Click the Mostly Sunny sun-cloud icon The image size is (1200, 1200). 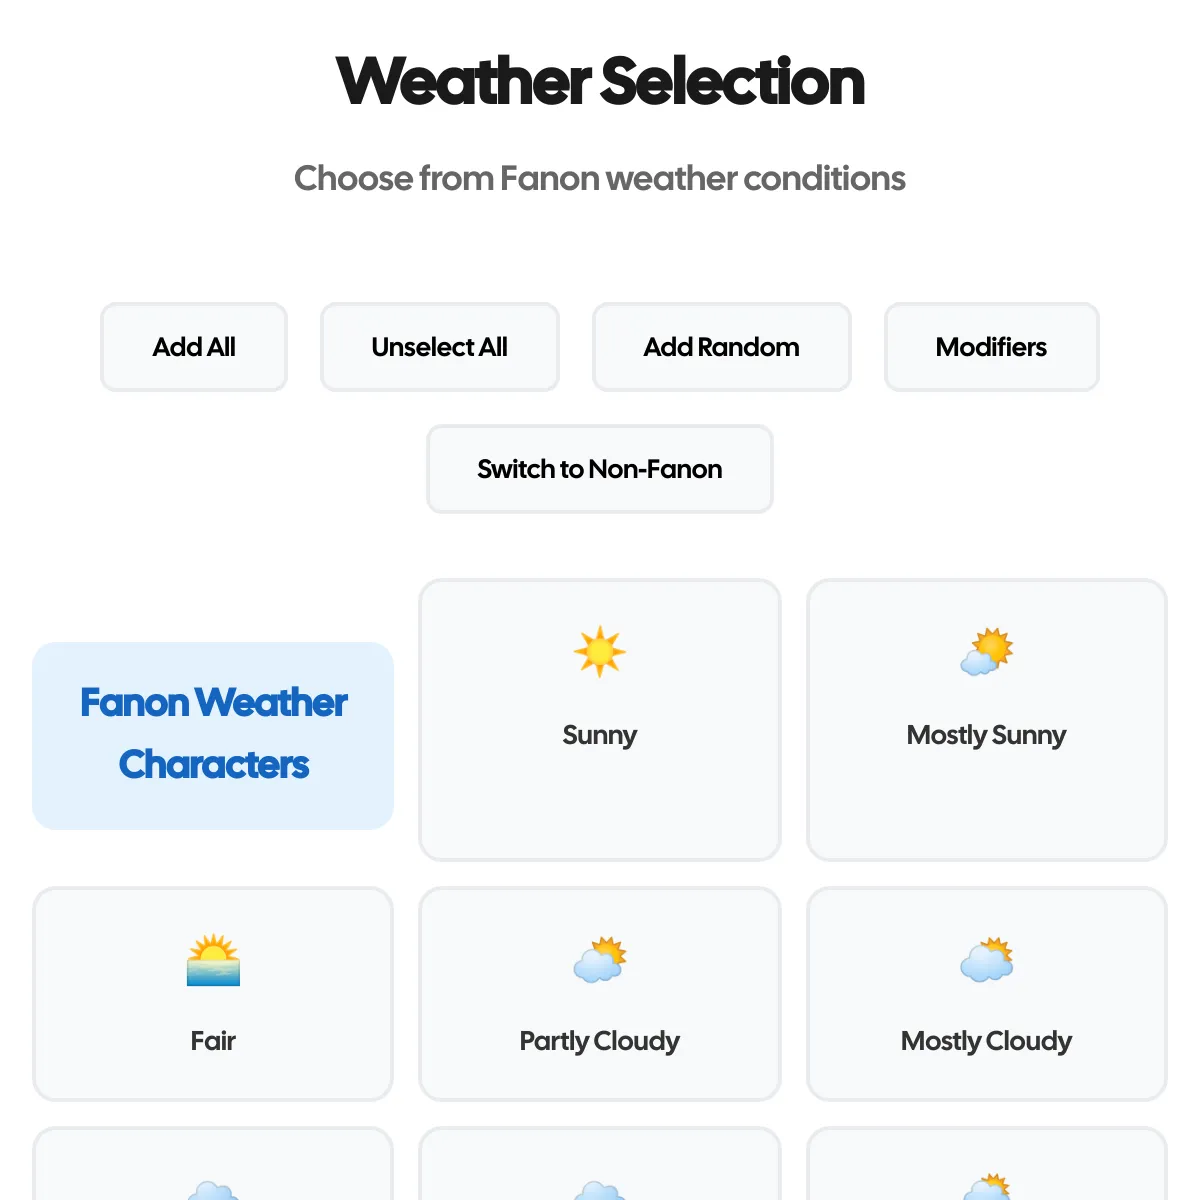(987, 652)
